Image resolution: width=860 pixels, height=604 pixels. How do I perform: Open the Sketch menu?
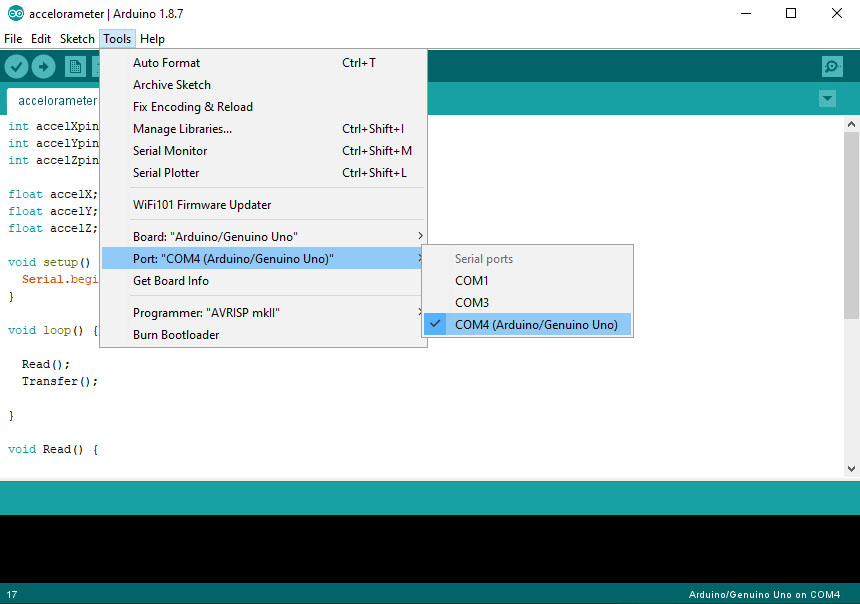pos(77,39)
